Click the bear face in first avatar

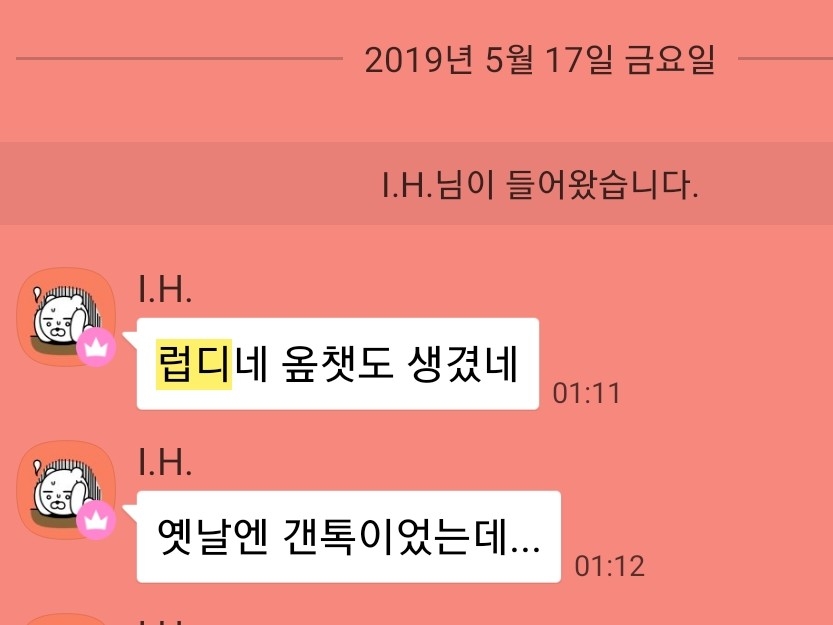[57, 319]
